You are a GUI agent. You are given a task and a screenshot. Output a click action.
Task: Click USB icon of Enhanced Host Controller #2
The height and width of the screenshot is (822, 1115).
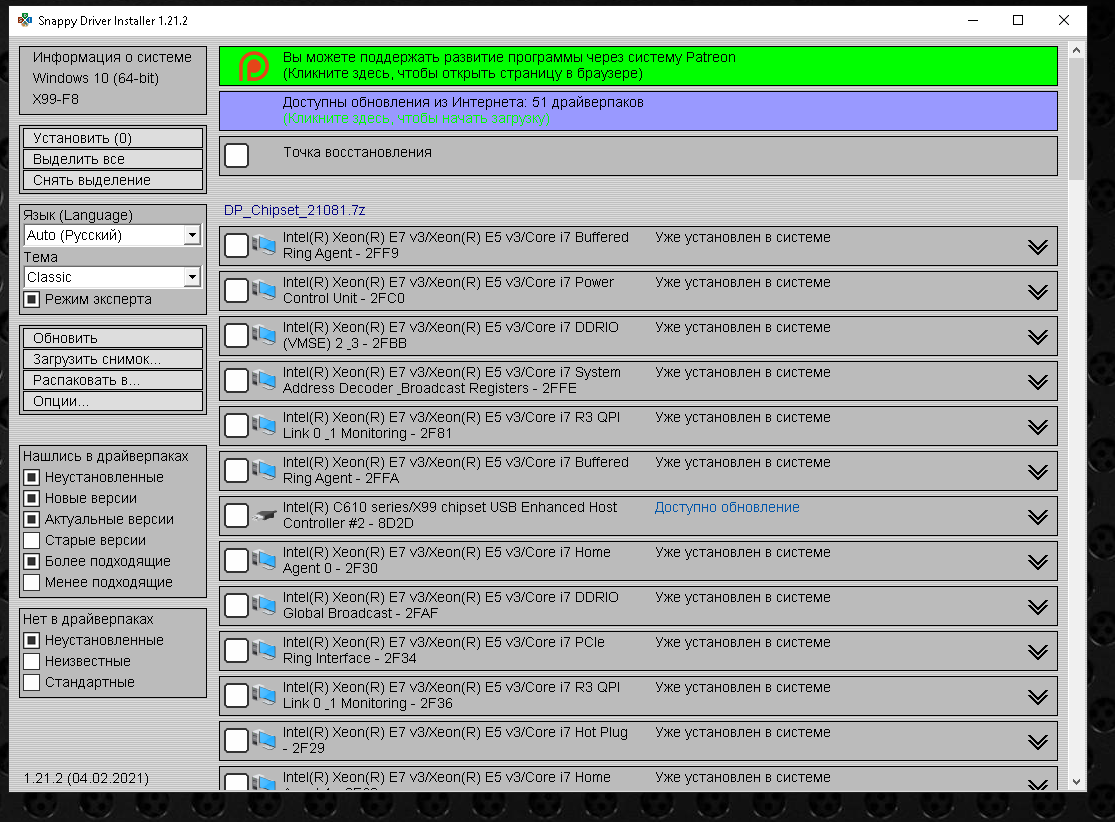[264, 515]
